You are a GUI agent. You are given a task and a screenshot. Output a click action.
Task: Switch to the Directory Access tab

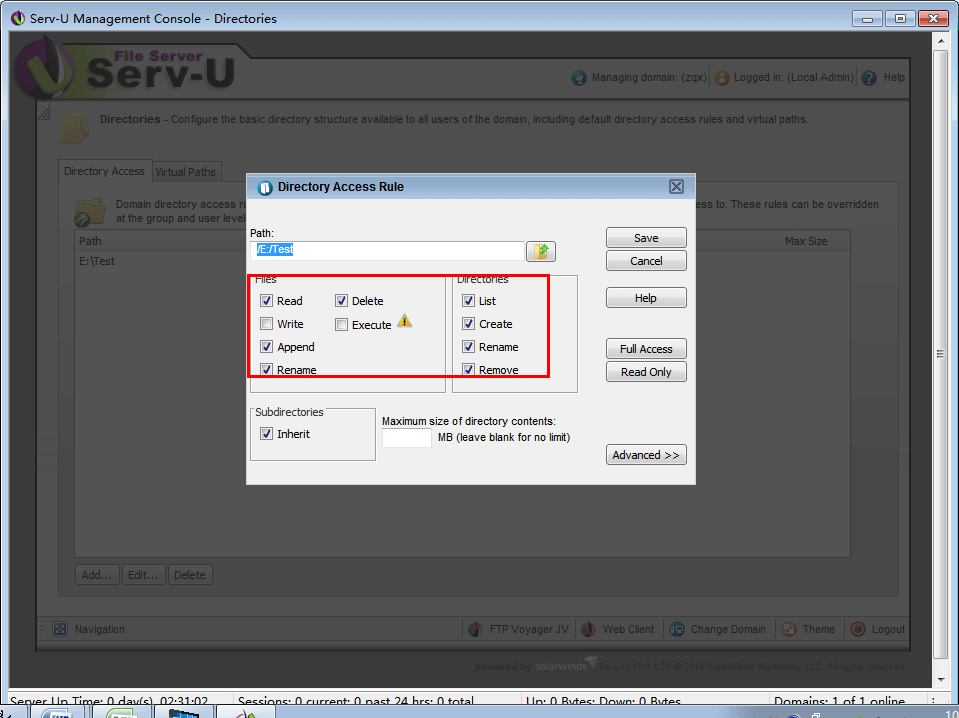pos(104,171)
